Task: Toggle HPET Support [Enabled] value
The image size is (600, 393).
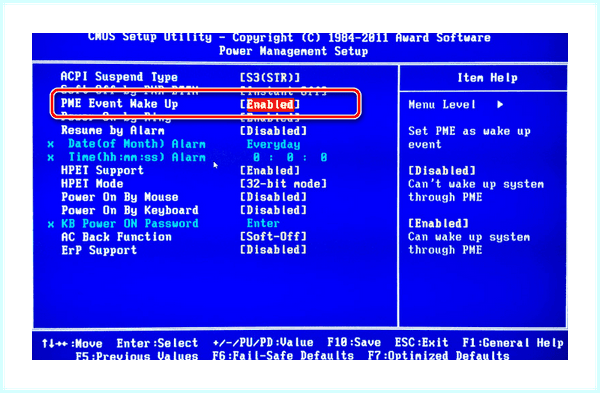Action: point(270,171)
